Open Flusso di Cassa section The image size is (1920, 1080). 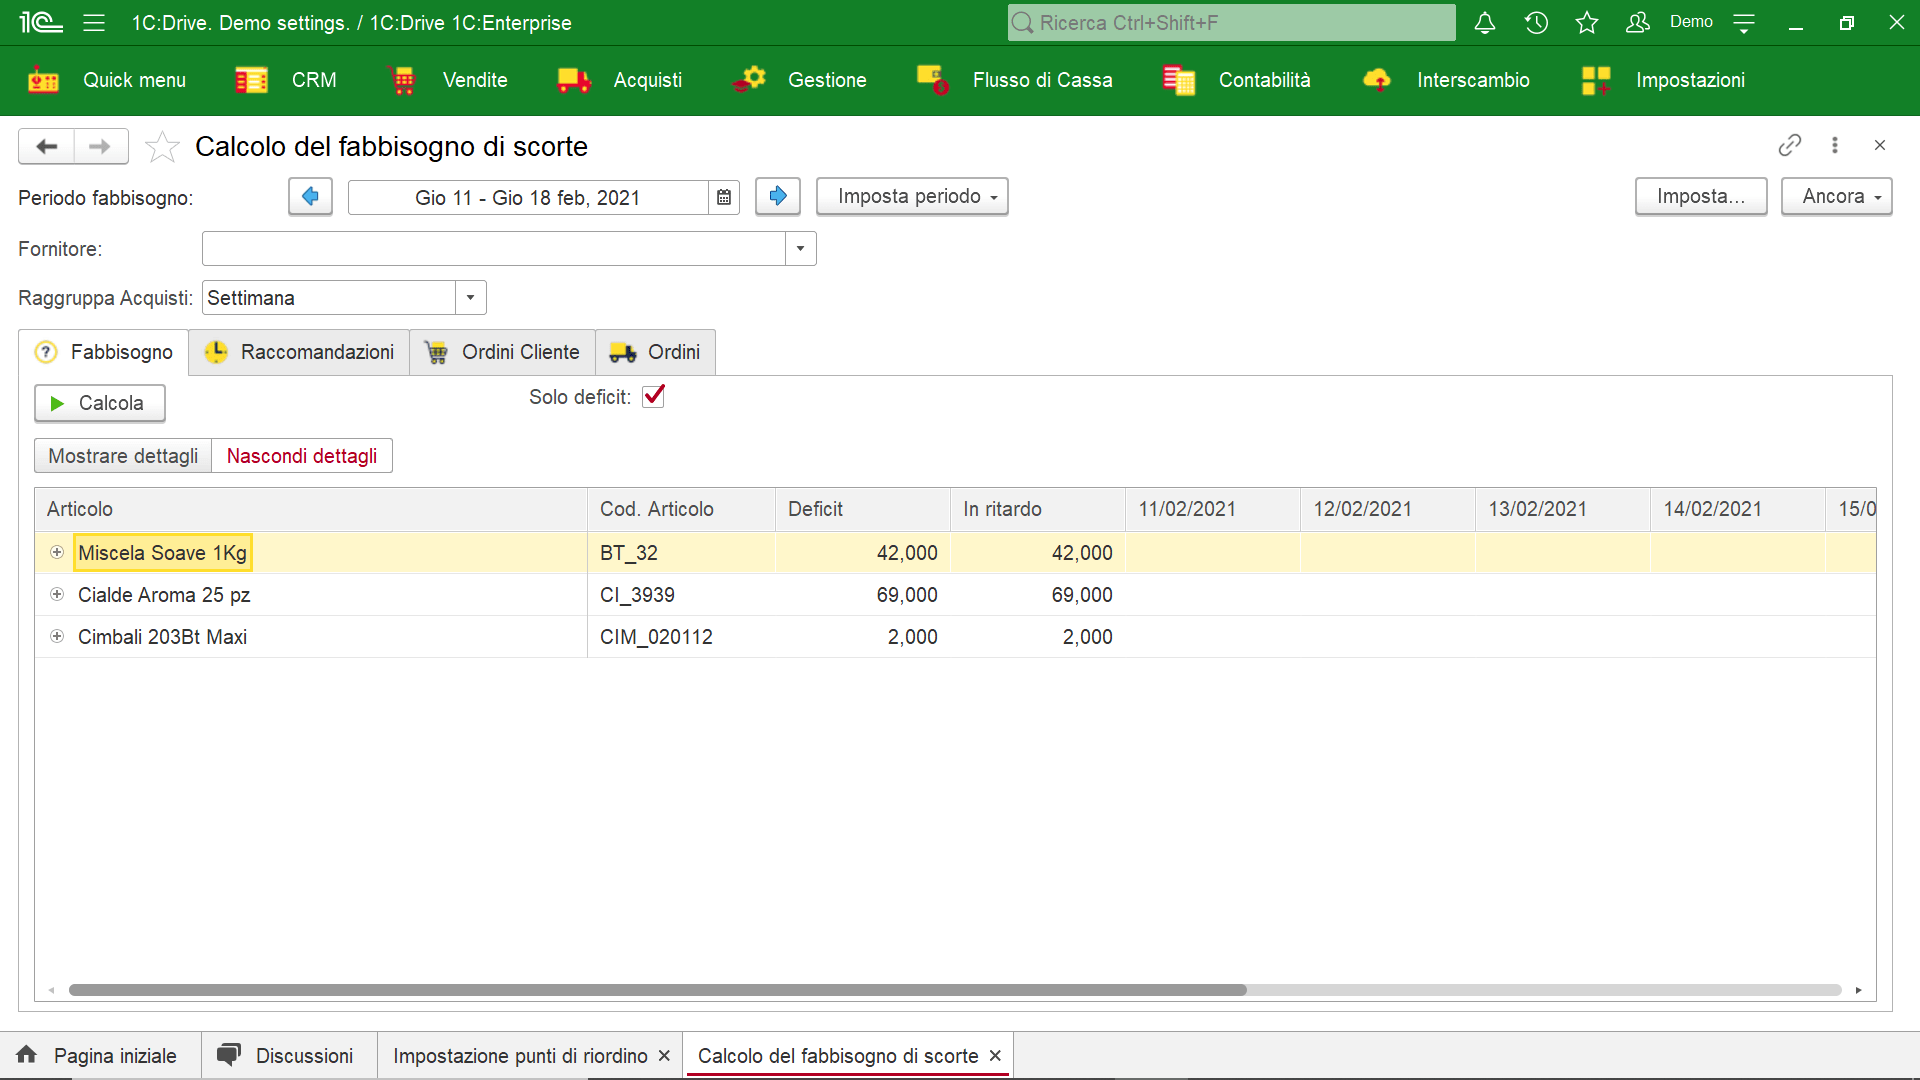[x=1015, y=80]
